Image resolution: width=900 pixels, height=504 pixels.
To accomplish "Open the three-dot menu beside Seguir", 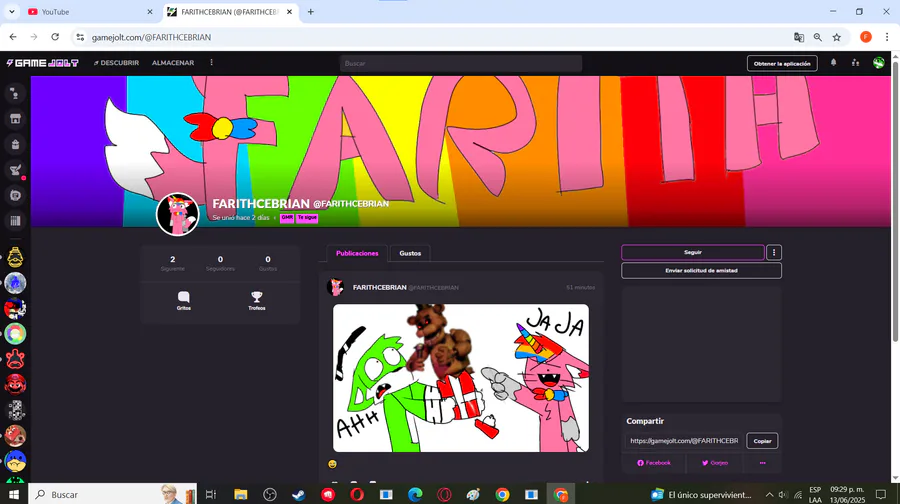I will [774, 253].
